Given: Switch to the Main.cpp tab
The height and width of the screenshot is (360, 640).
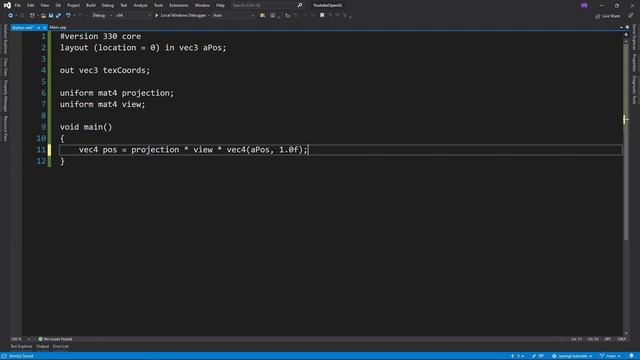Looking at the screenshot, I should [x=58, y=27].
